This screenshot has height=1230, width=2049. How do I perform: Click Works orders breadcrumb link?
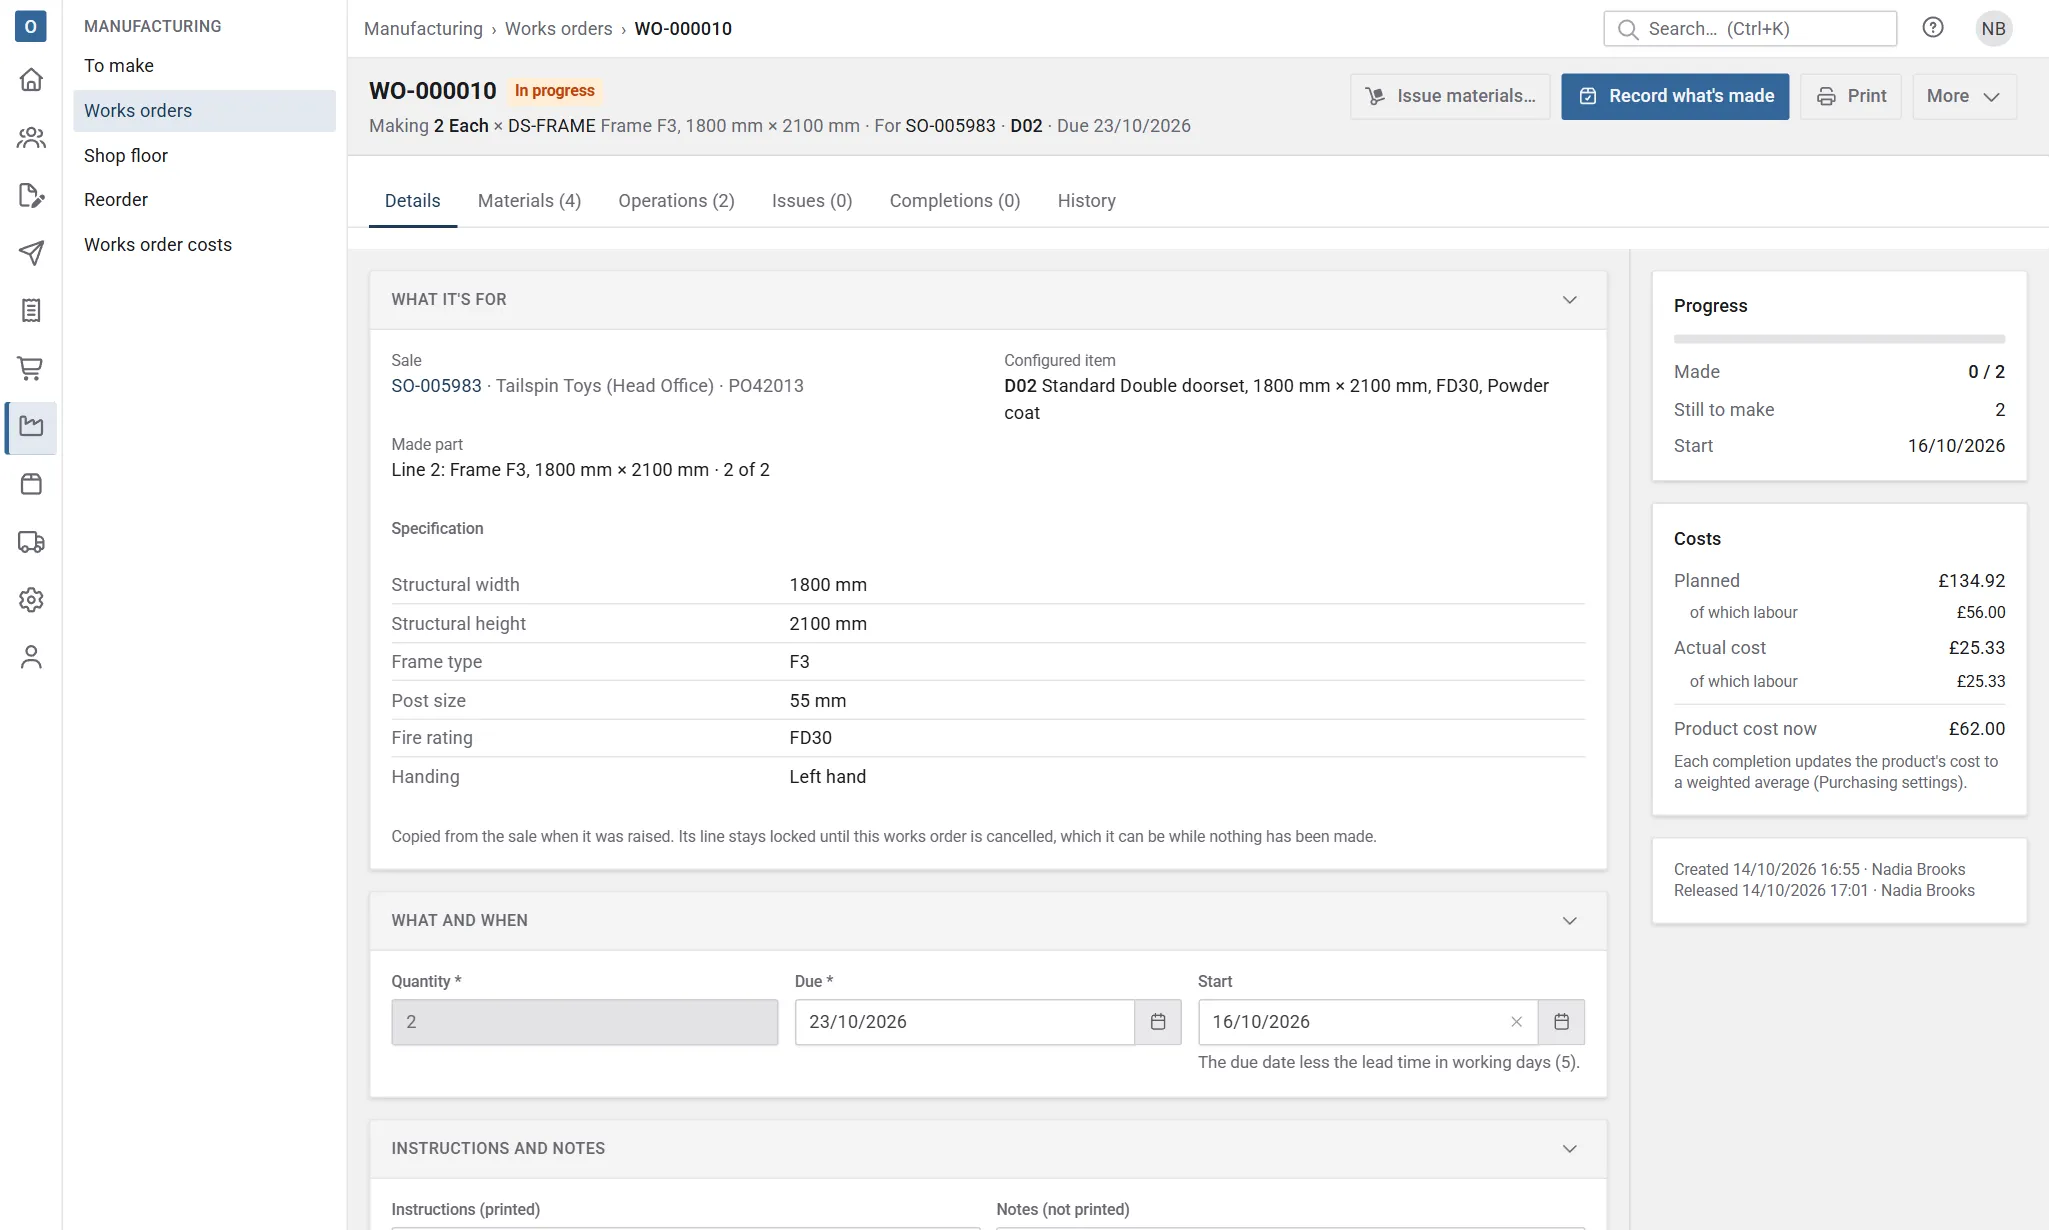click(558, 29)
